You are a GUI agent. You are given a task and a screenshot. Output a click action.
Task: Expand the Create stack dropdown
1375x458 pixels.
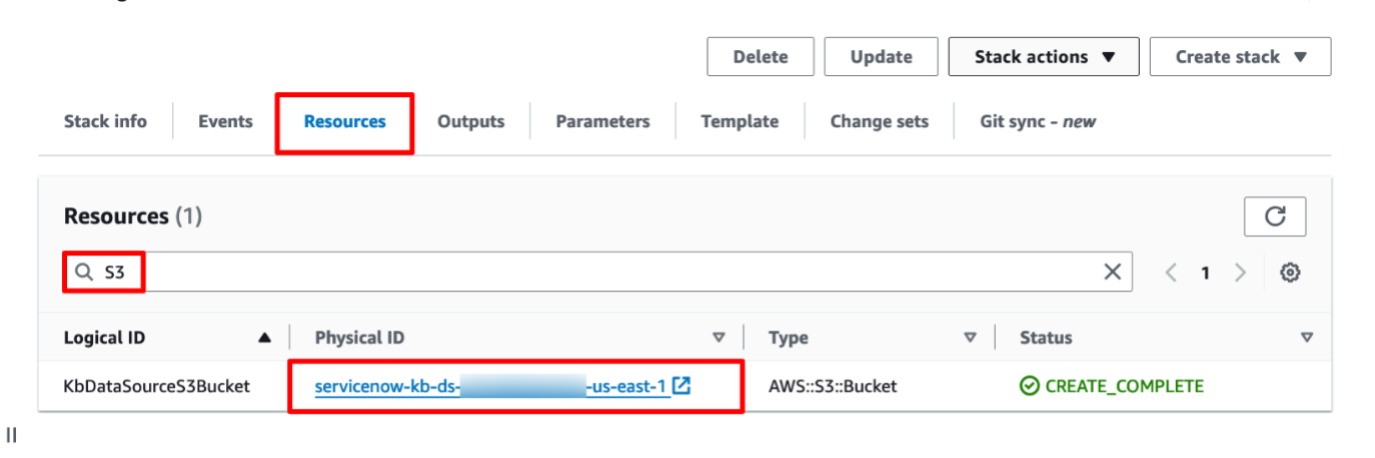pos(1240,57)
